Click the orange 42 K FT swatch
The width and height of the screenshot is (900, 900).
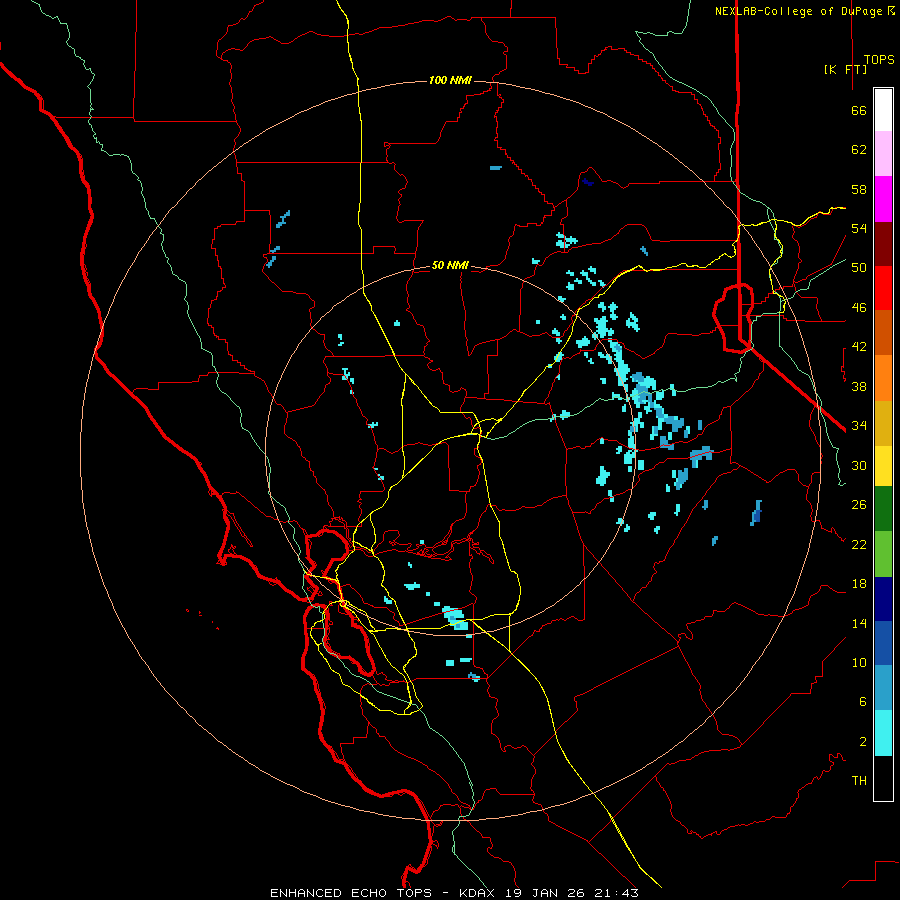click(x=883, y=378)
